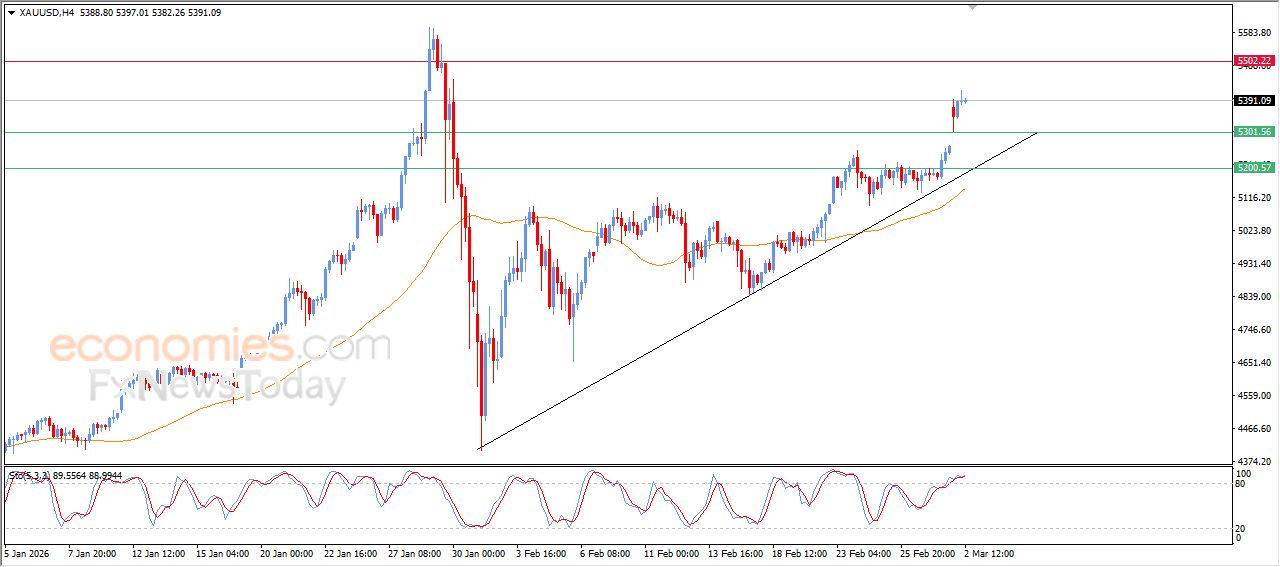1280x567 pixels.
Task: Open the dropdown arrow beside XAUUSD,H4
Action: [11, 12]
